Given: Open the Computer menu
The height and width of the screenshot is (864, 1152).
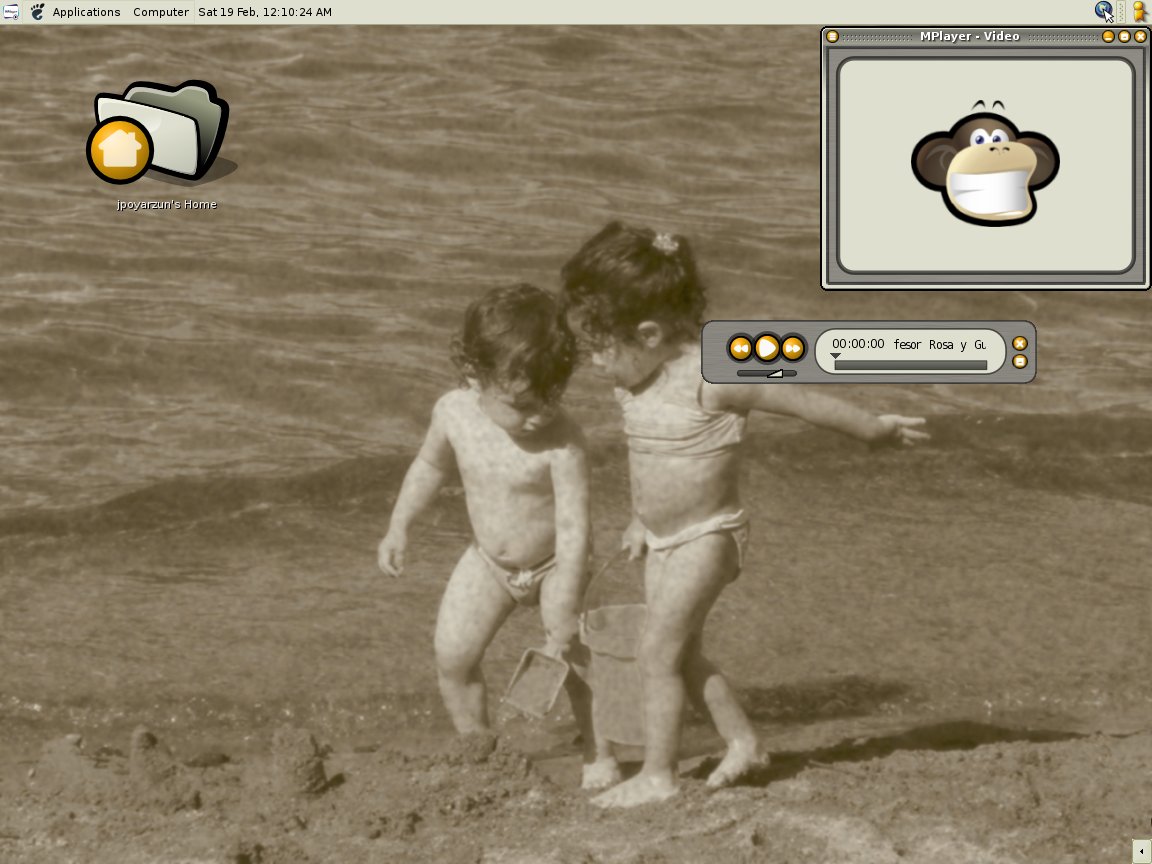Looking at the screenshot, I should [x=160, y=12].
